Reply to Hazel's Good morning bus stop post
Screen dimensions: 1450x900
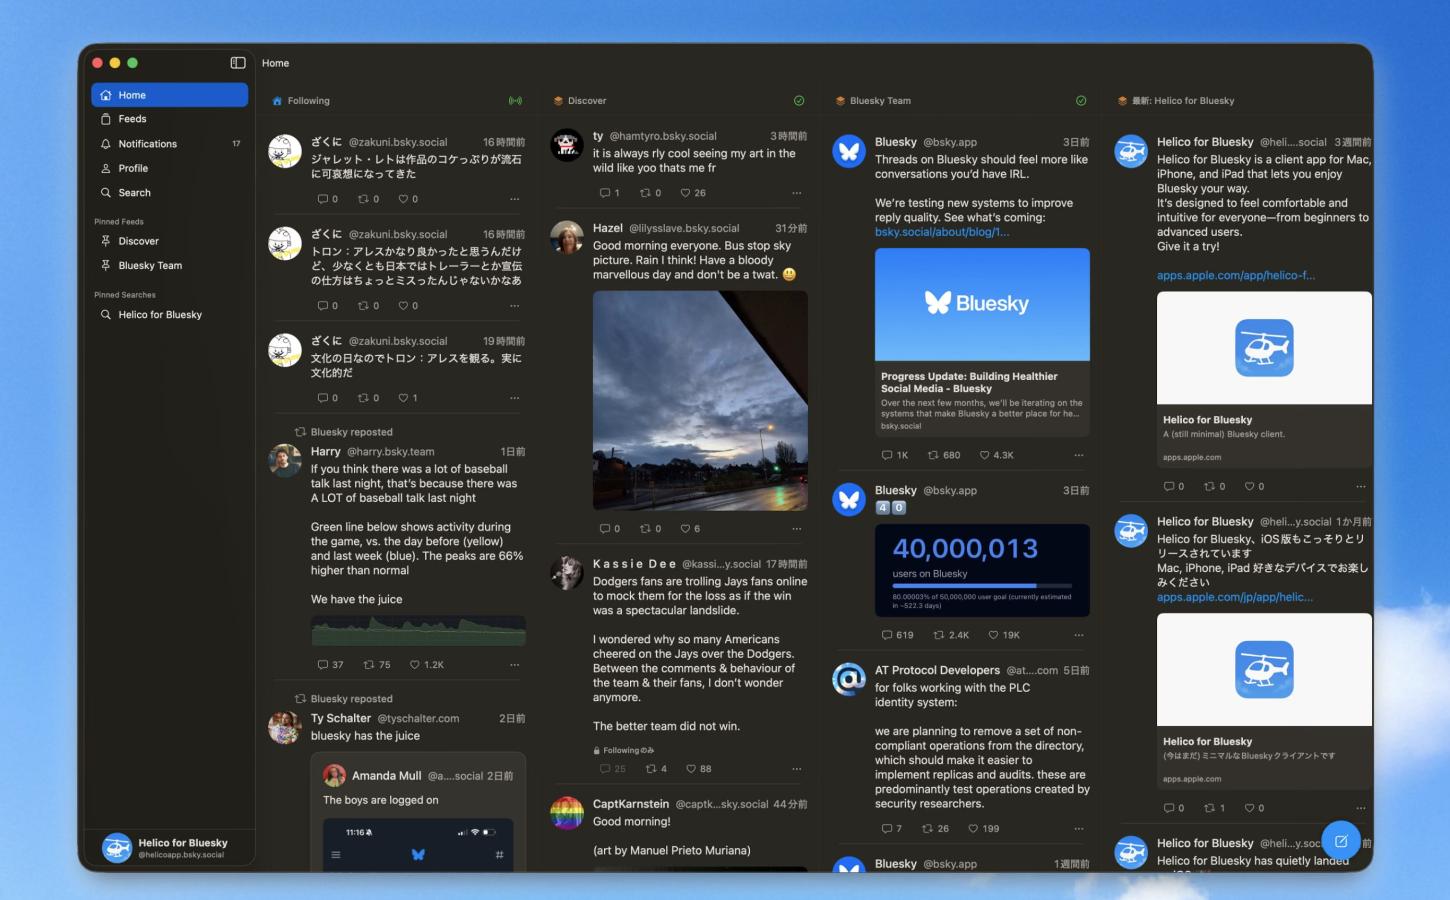pos(610,529)
